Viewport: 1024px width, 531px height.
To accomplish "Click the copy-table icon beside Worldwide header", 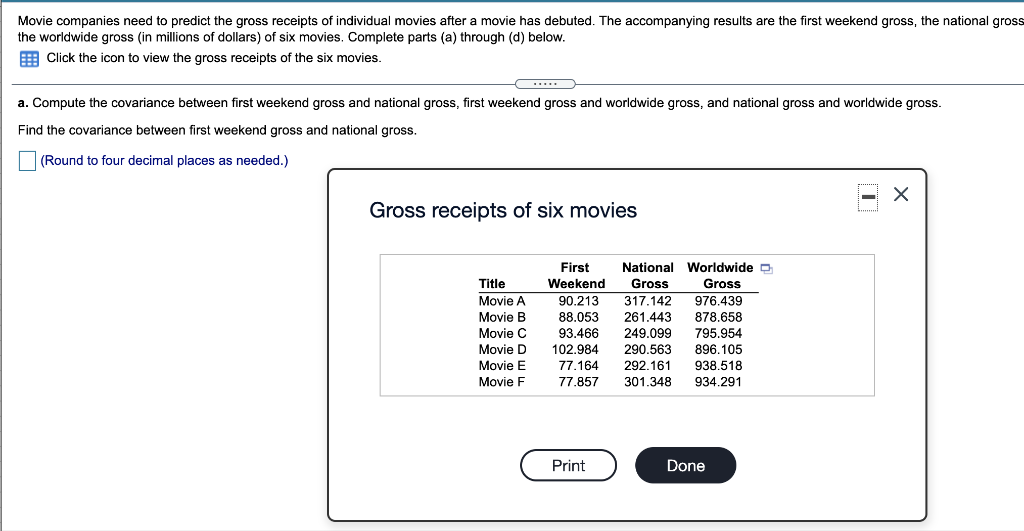I will coord(767,268).
